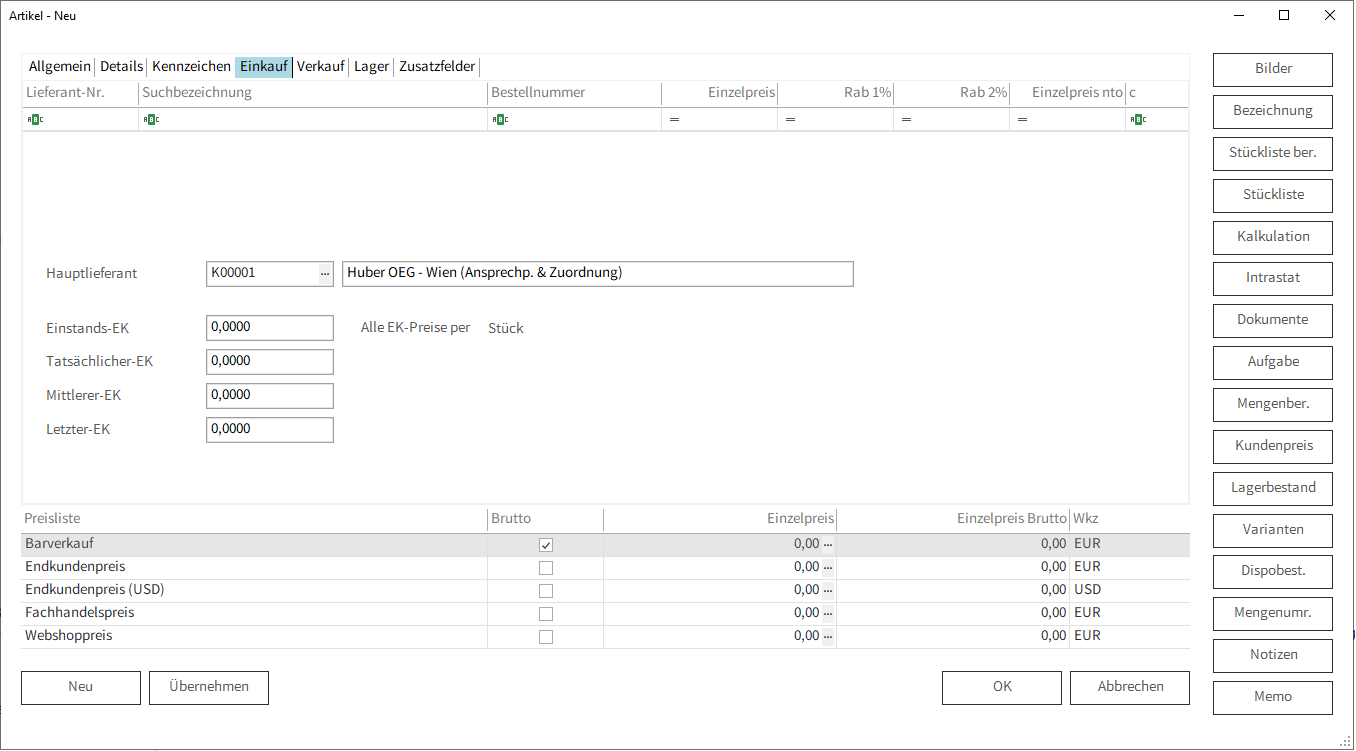This screenshot has width=1356, height=751.
Task: Click the Kundenpreis button
Action: click(1273, 446)
